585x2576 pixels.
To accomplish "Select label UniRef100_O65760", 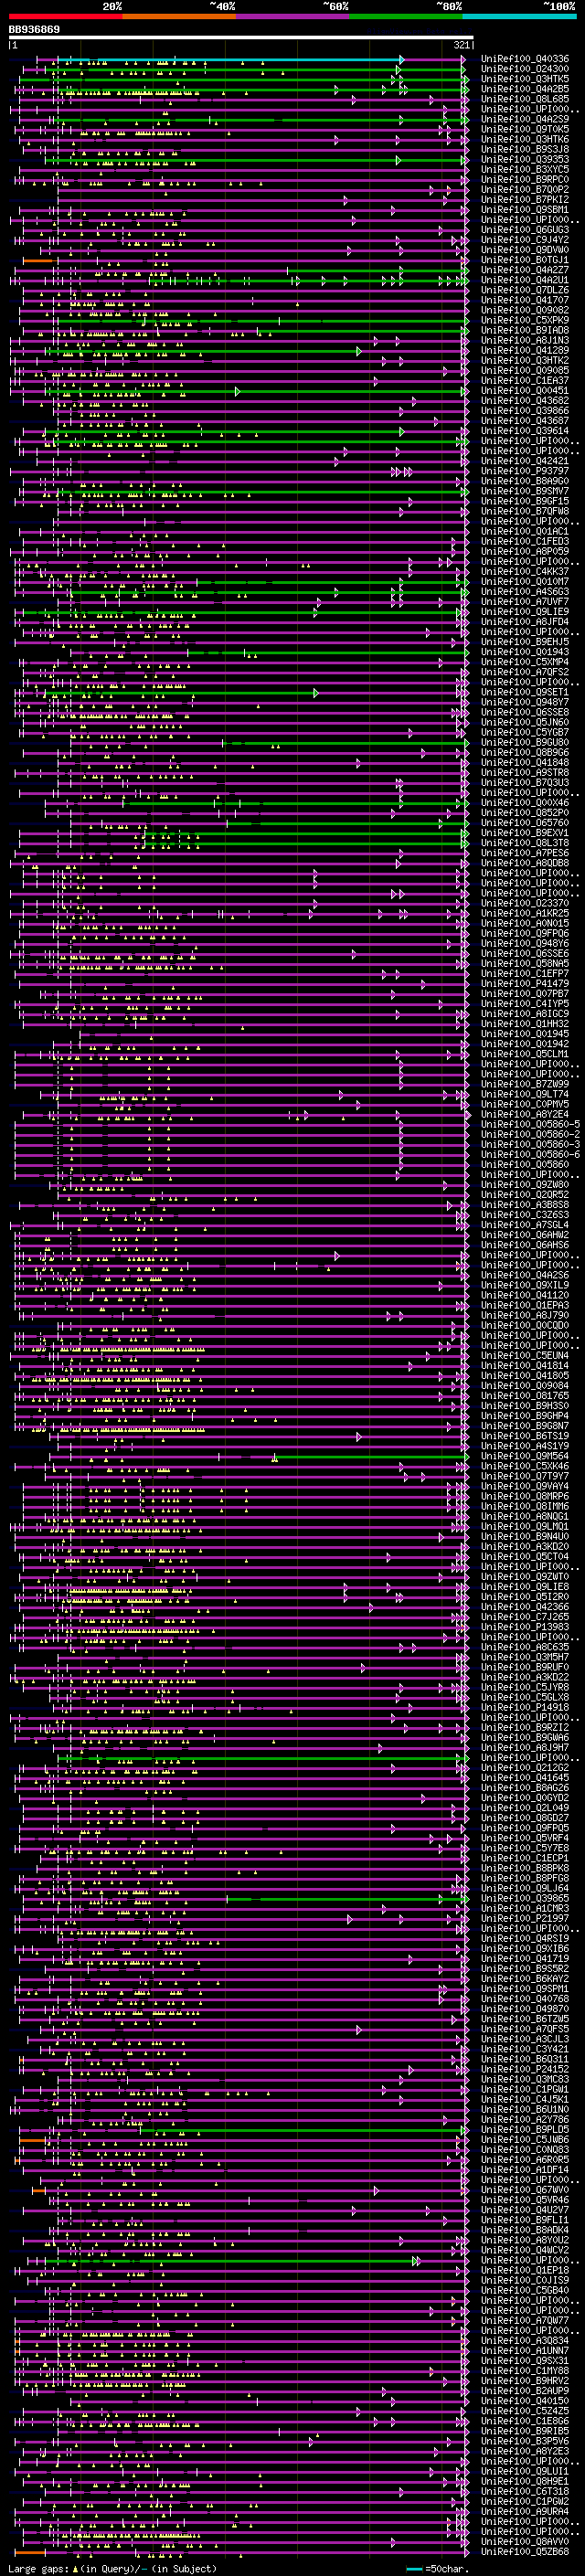I will [524, 822].
